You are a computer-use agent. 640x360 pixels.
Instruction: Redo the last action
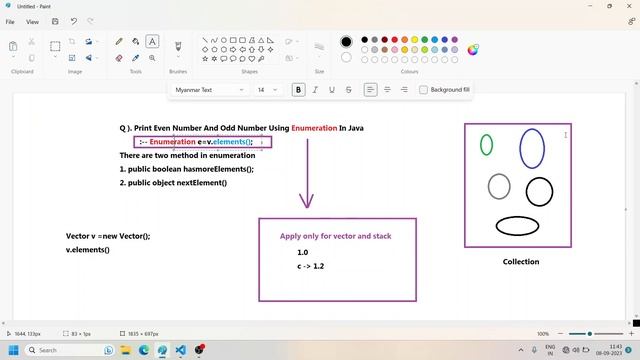(90, 21)
